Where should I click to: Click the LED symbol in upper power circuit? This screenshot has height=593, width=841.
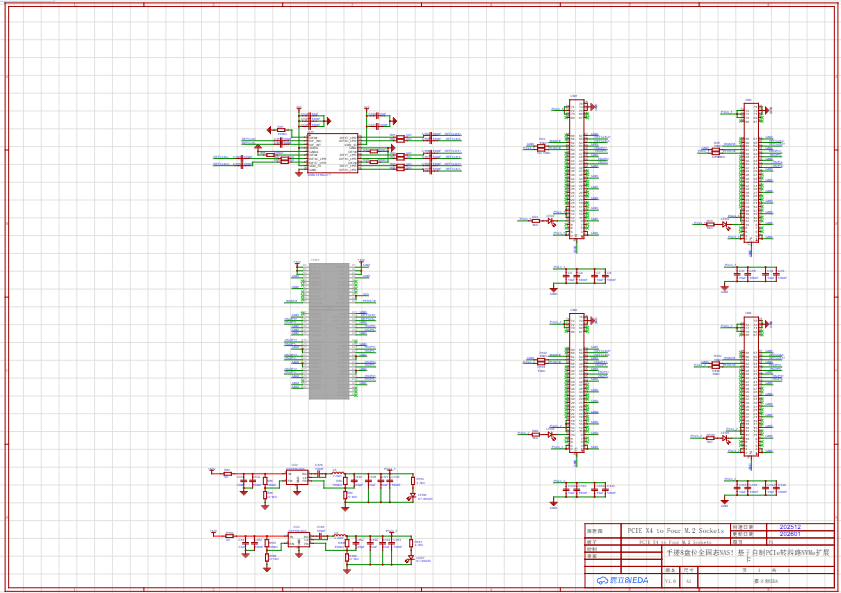point(412,496)
